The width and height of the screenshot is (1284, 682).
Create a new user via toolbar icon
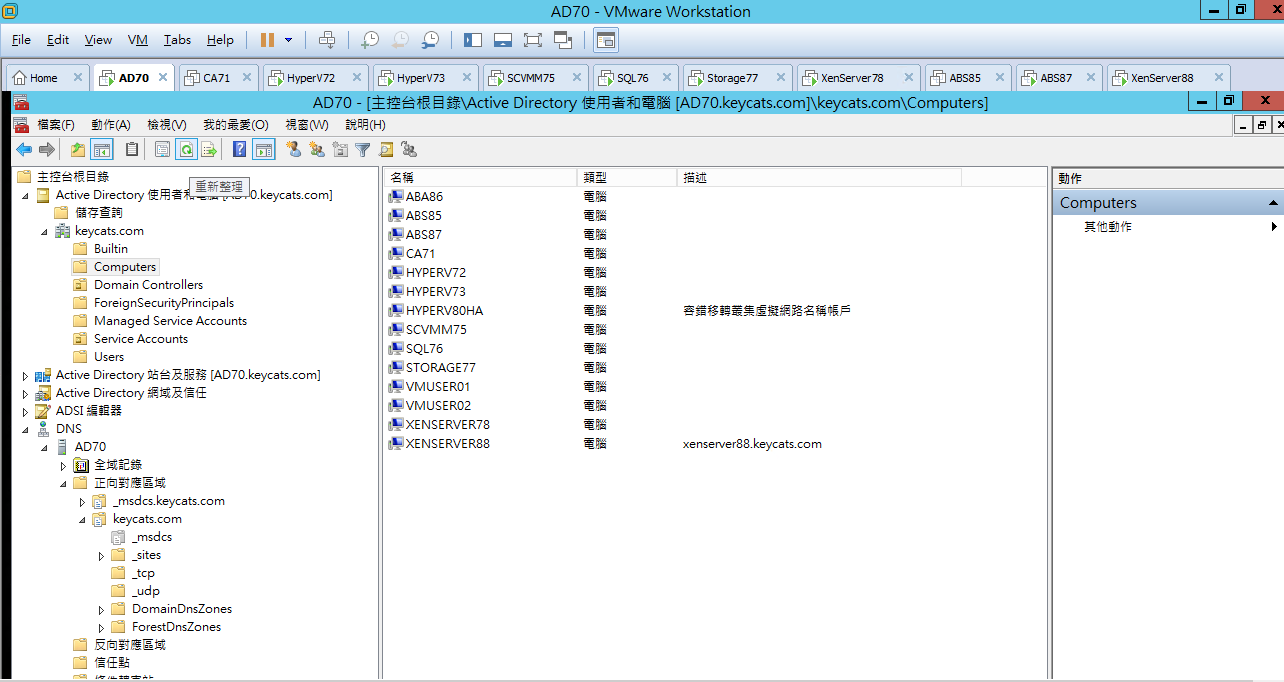[293, 150]
